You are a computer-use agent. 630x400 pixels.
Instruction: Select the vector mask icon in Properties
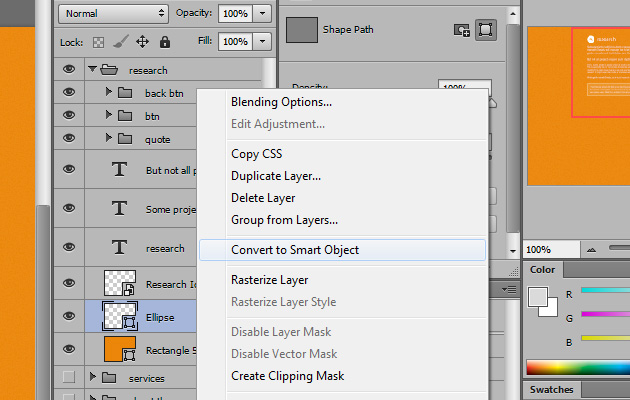pyautogui.click(x=488, y=30)
